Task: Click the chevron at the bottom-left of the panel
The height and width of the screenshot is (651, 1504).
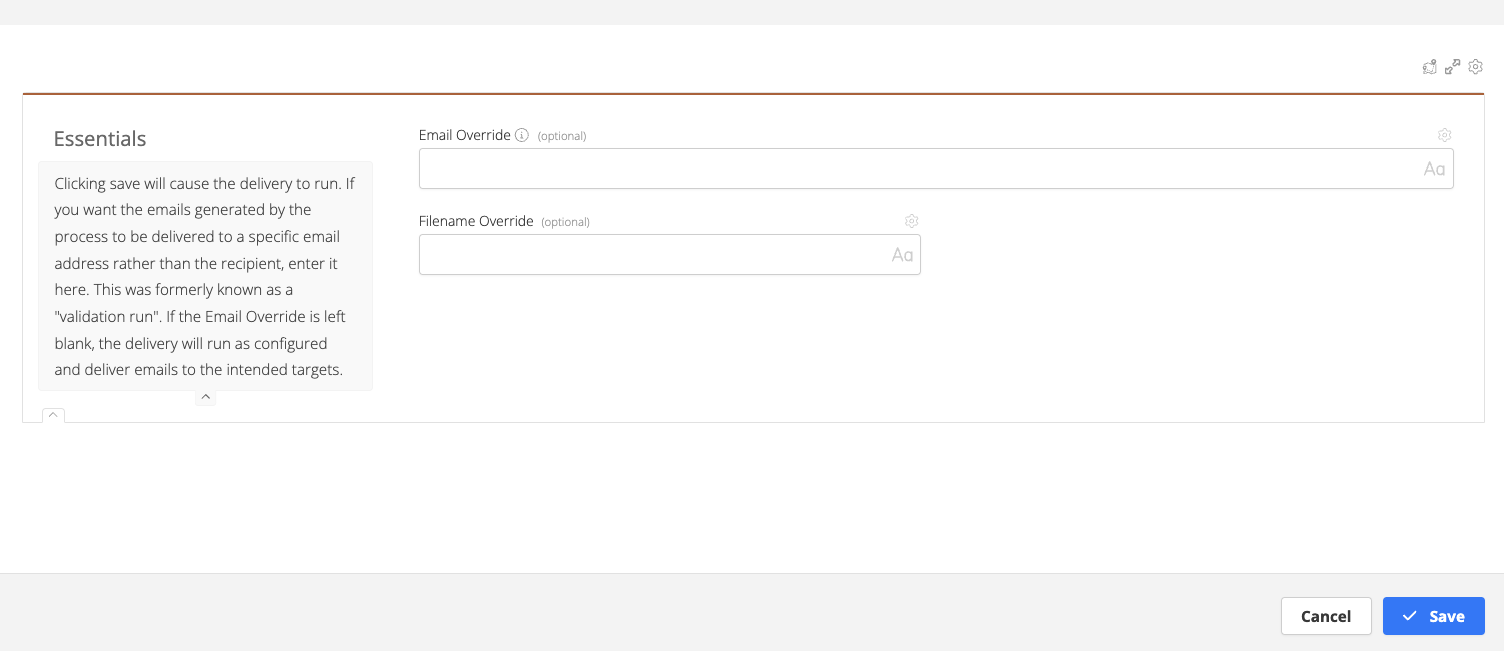Action: point(52,415)
